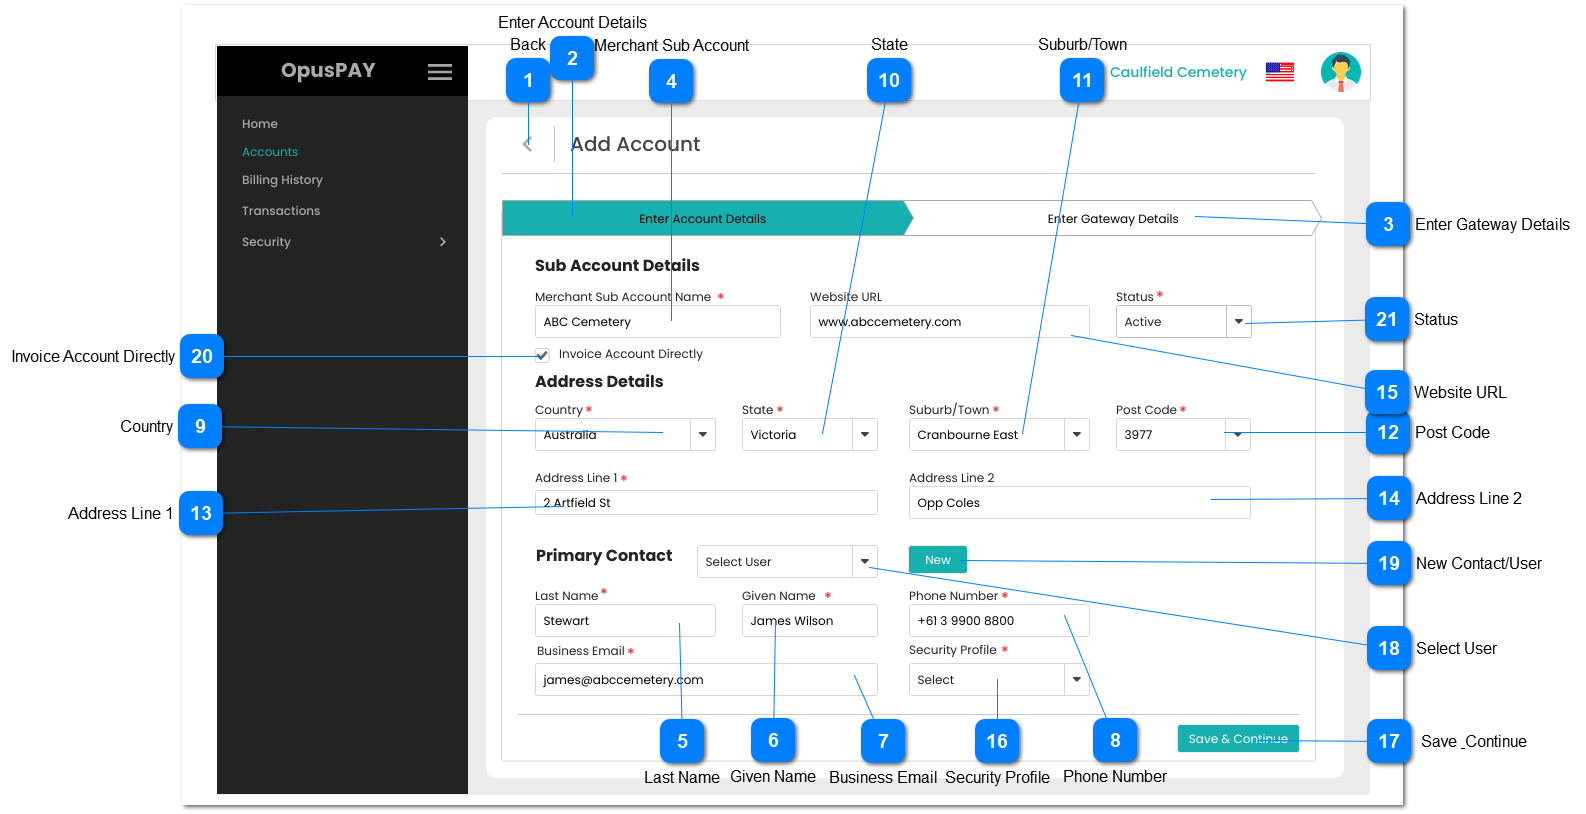Click the US flag language icon
The height and width of the screenshot is (814, 1586).
(x=1279, y=72)
